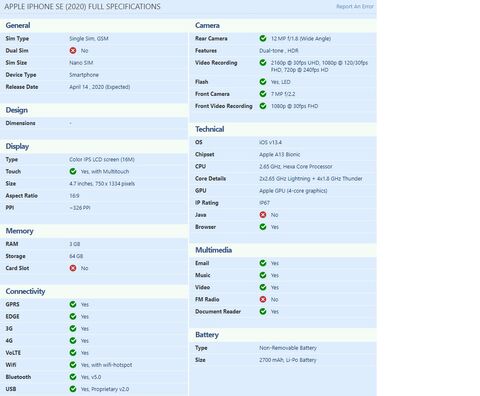Select the 'IP67' rating value
480x396 pixels.
[264, 203]
